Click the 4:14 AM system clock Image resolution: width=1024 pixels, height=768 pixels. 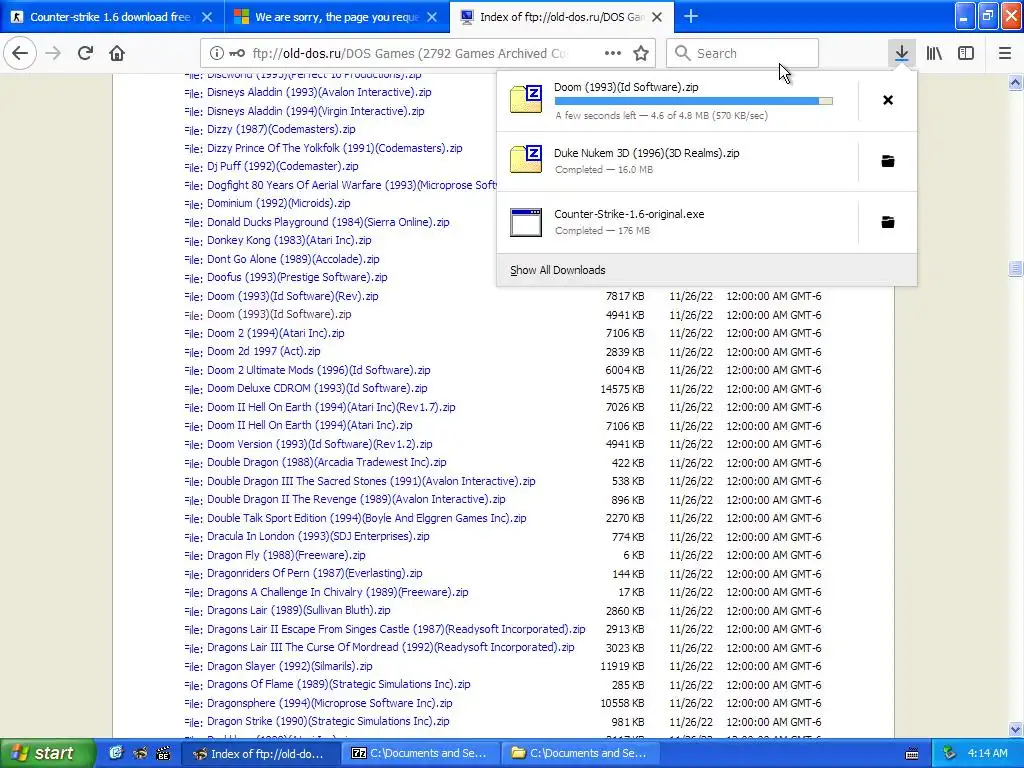click(x=987, y=753)
